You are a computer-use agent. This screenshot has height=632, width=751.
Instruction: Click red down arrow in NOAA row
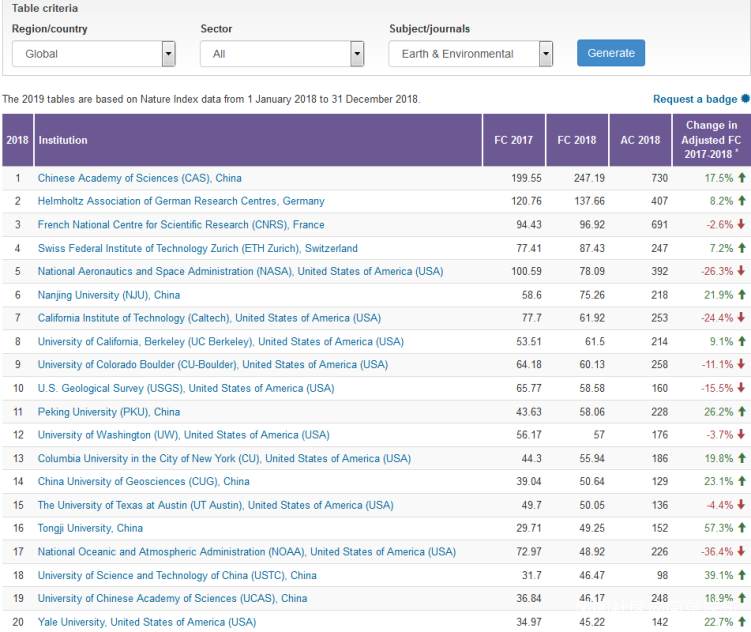[742, 552]
